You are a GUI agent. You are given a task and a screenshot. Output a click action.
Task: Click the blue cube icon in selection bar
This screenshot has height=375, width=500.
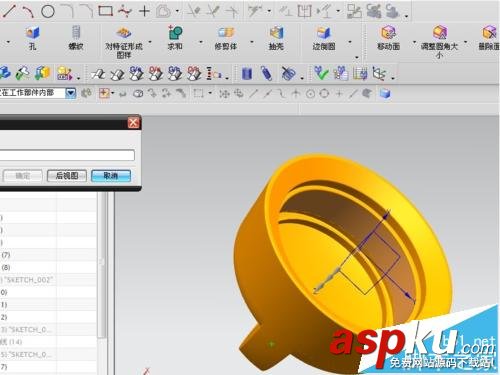coord(385,94)
